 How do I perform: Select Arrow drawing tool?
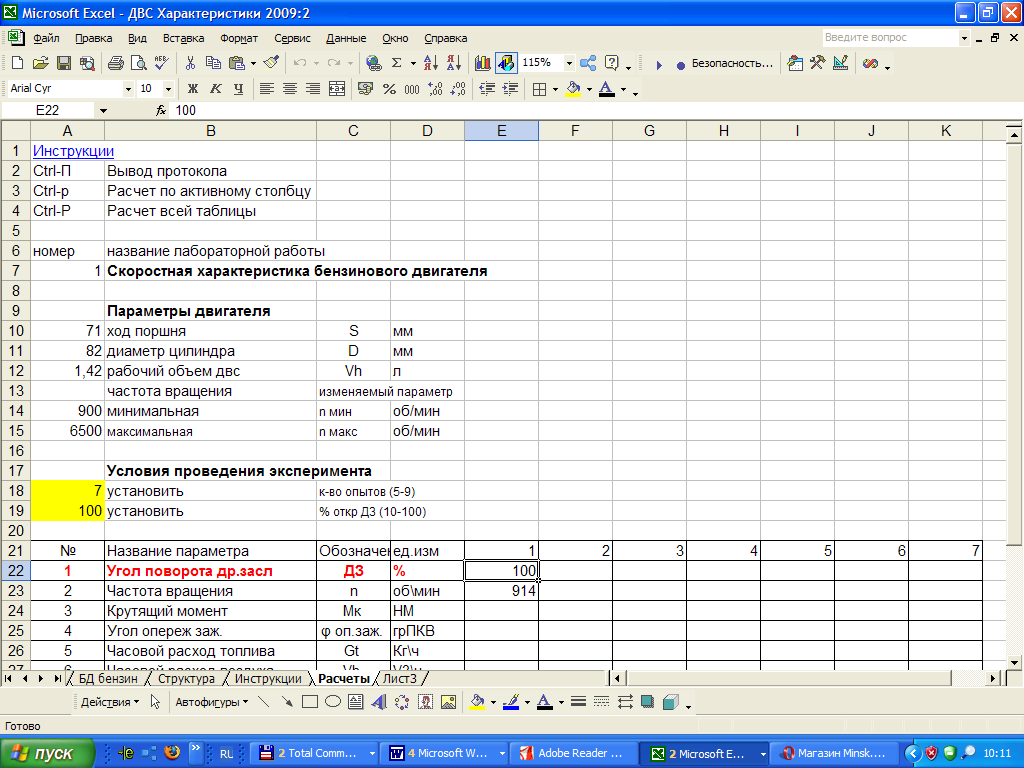point(287,702)
